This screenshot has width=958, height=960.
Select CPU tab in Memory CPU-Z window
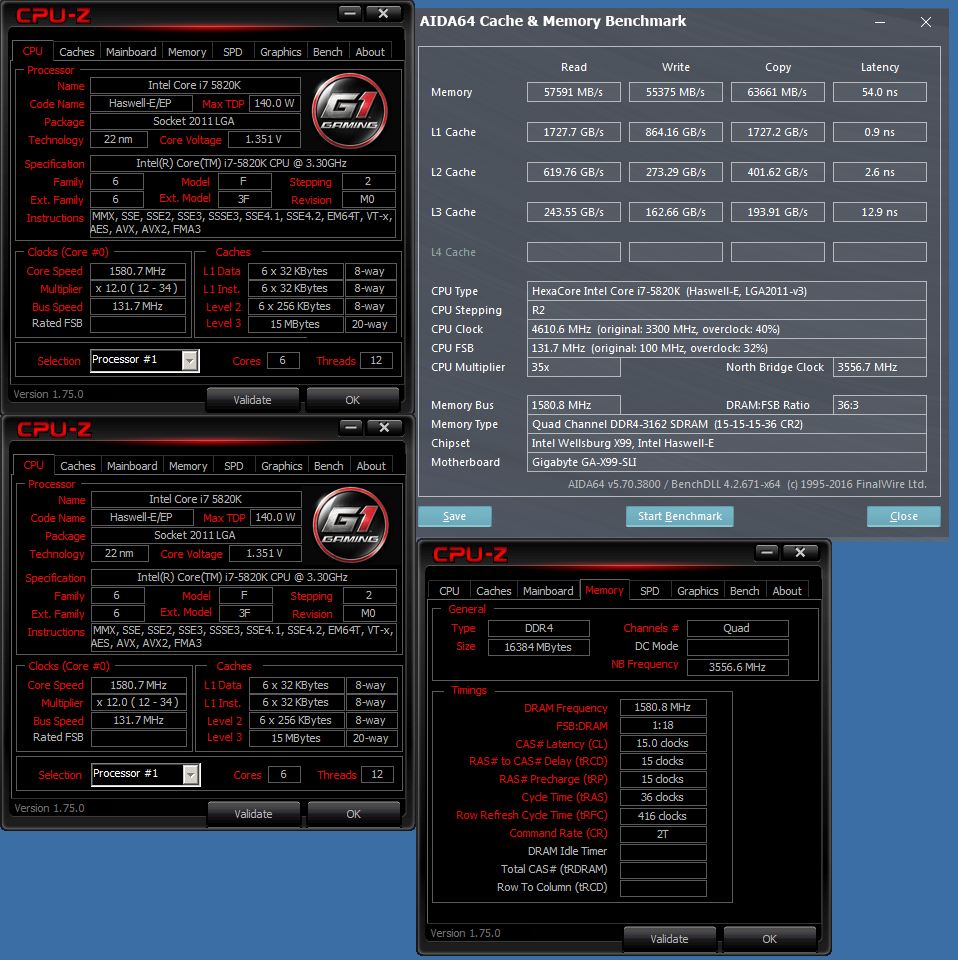(x=449, y=591)
